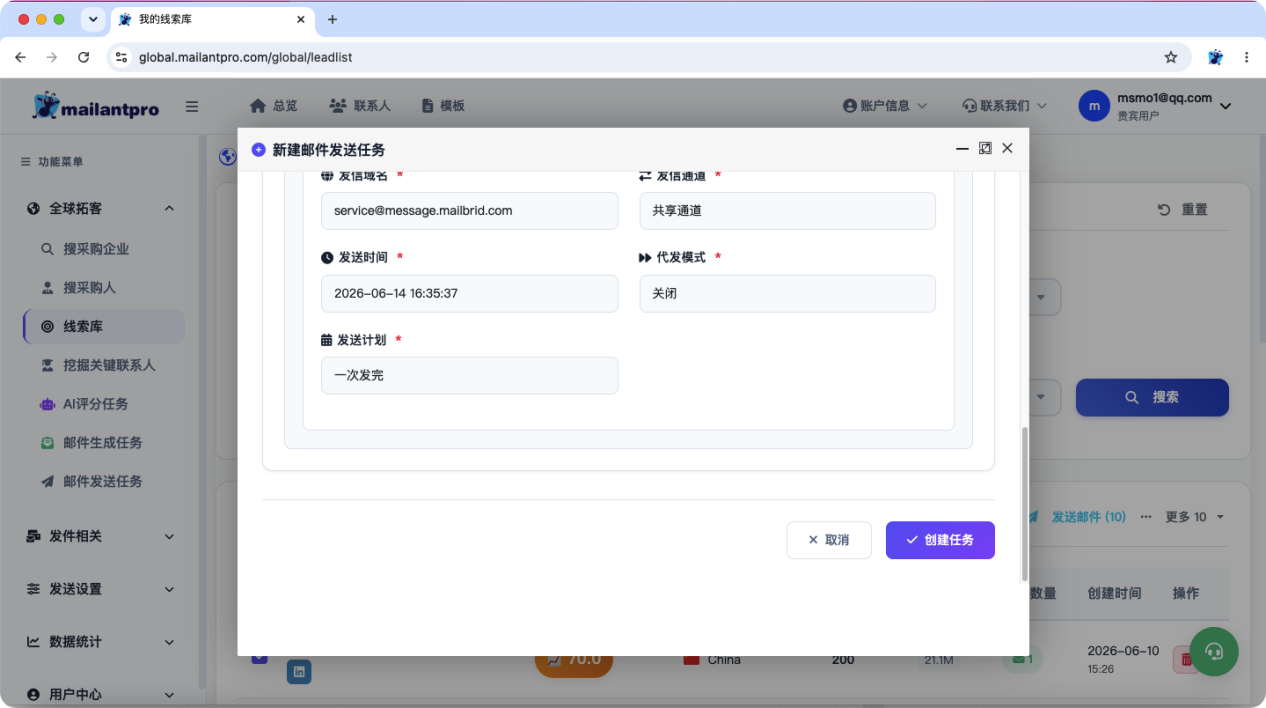
Task: Click the 搜采购人 person icon
Action: click(x=47, y=287)
